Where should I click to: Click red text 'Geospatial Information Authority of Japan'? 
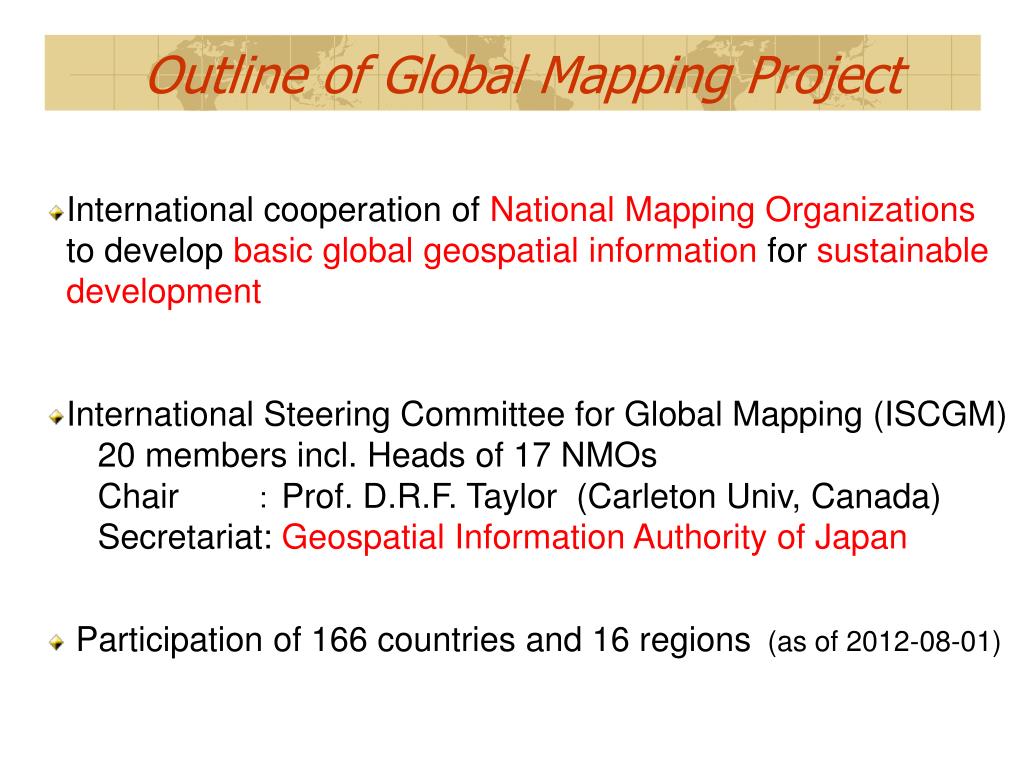[594, 539]
